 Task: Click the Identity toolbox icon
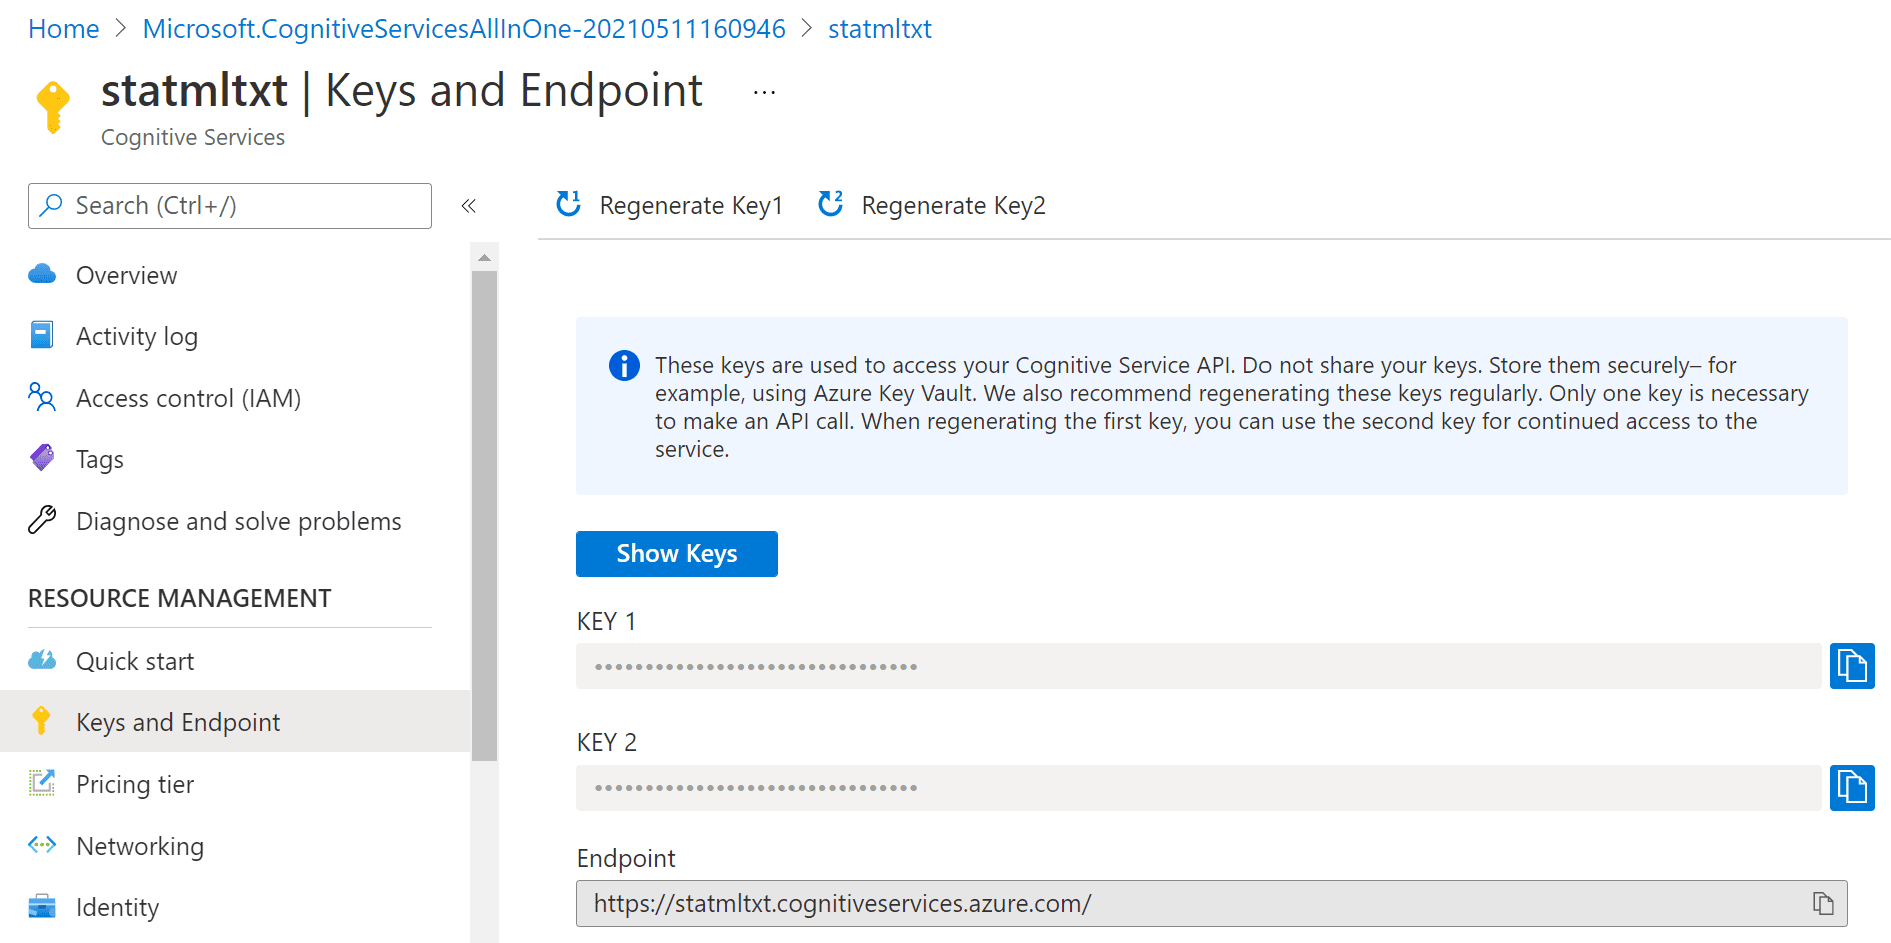[42, 906]
